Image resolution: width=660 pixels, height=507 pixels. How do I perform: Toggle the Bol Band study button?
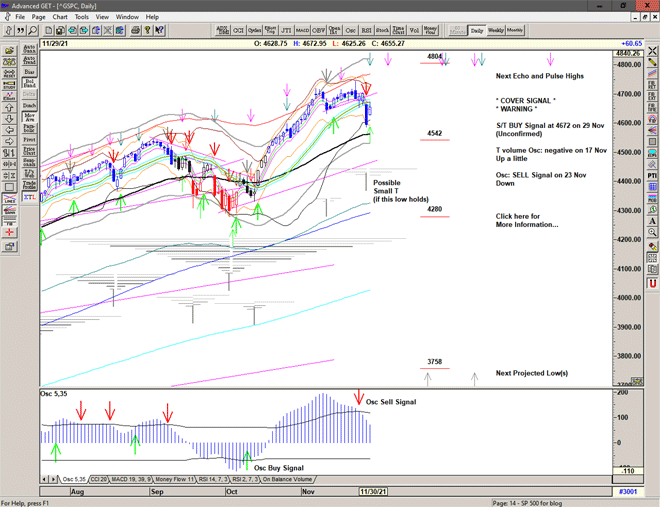tap(29, 85)
